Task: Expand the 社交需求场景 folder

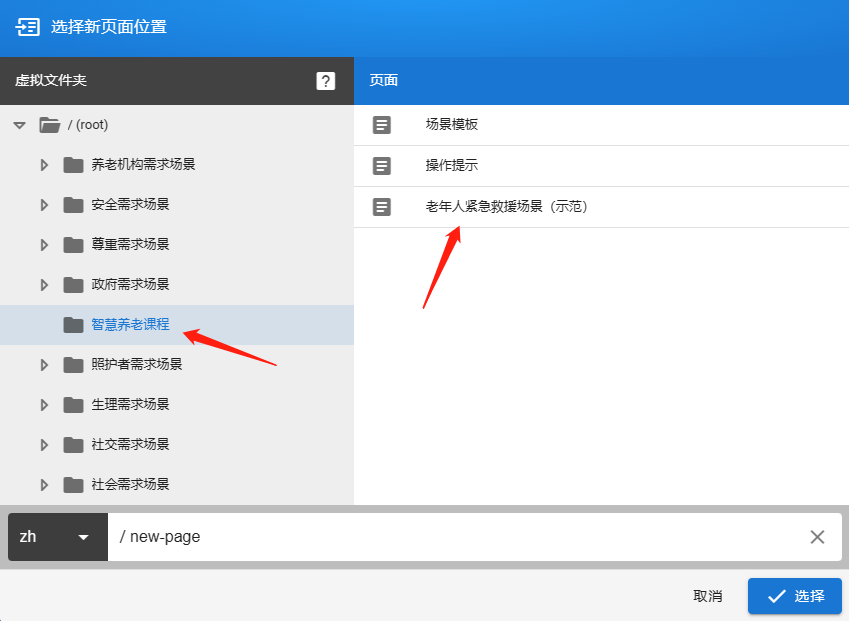Action: (x=44, y=445)
